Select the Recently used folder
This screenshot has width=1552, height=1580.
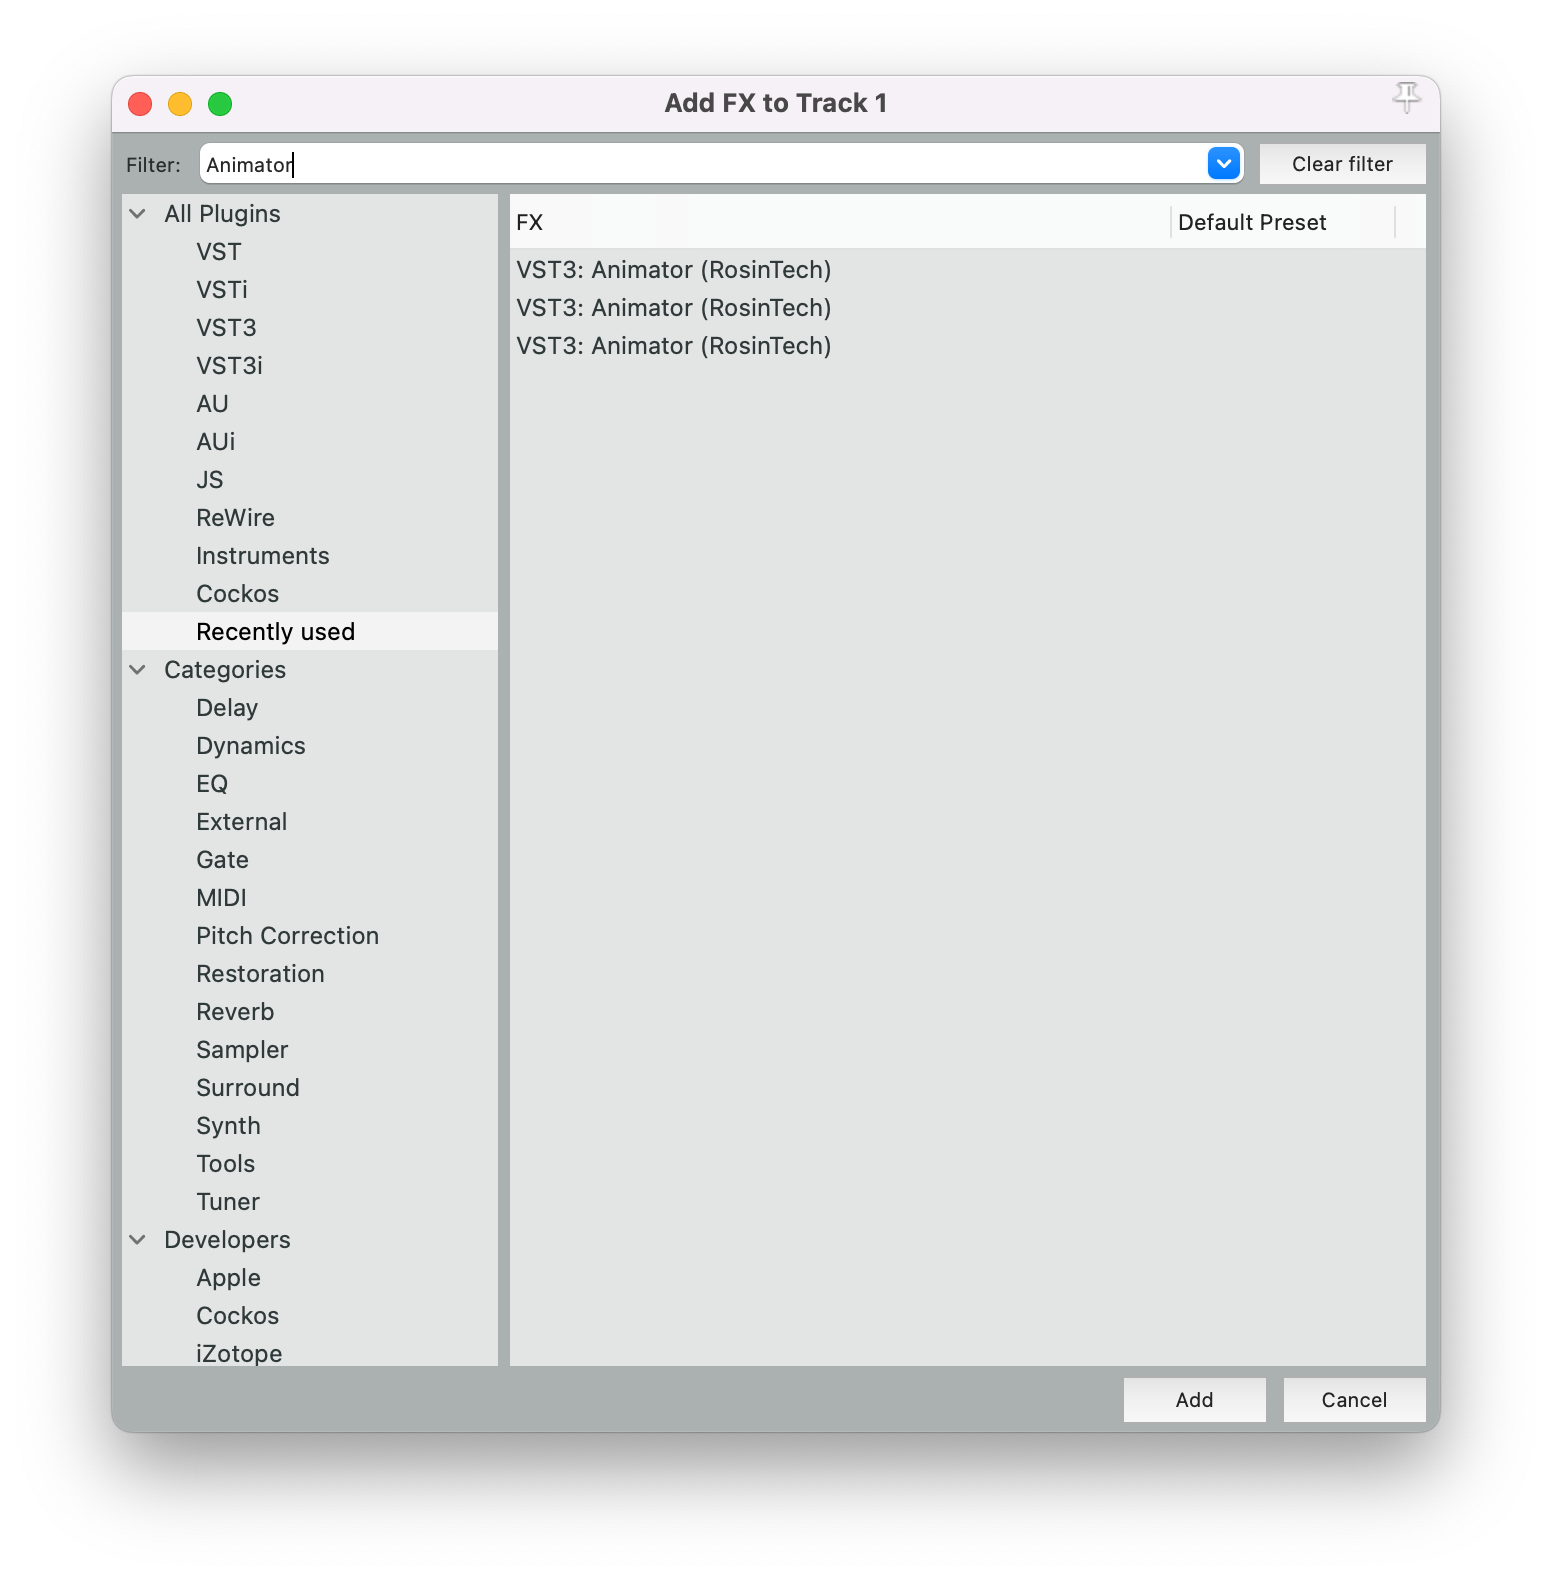coord(275,632)
